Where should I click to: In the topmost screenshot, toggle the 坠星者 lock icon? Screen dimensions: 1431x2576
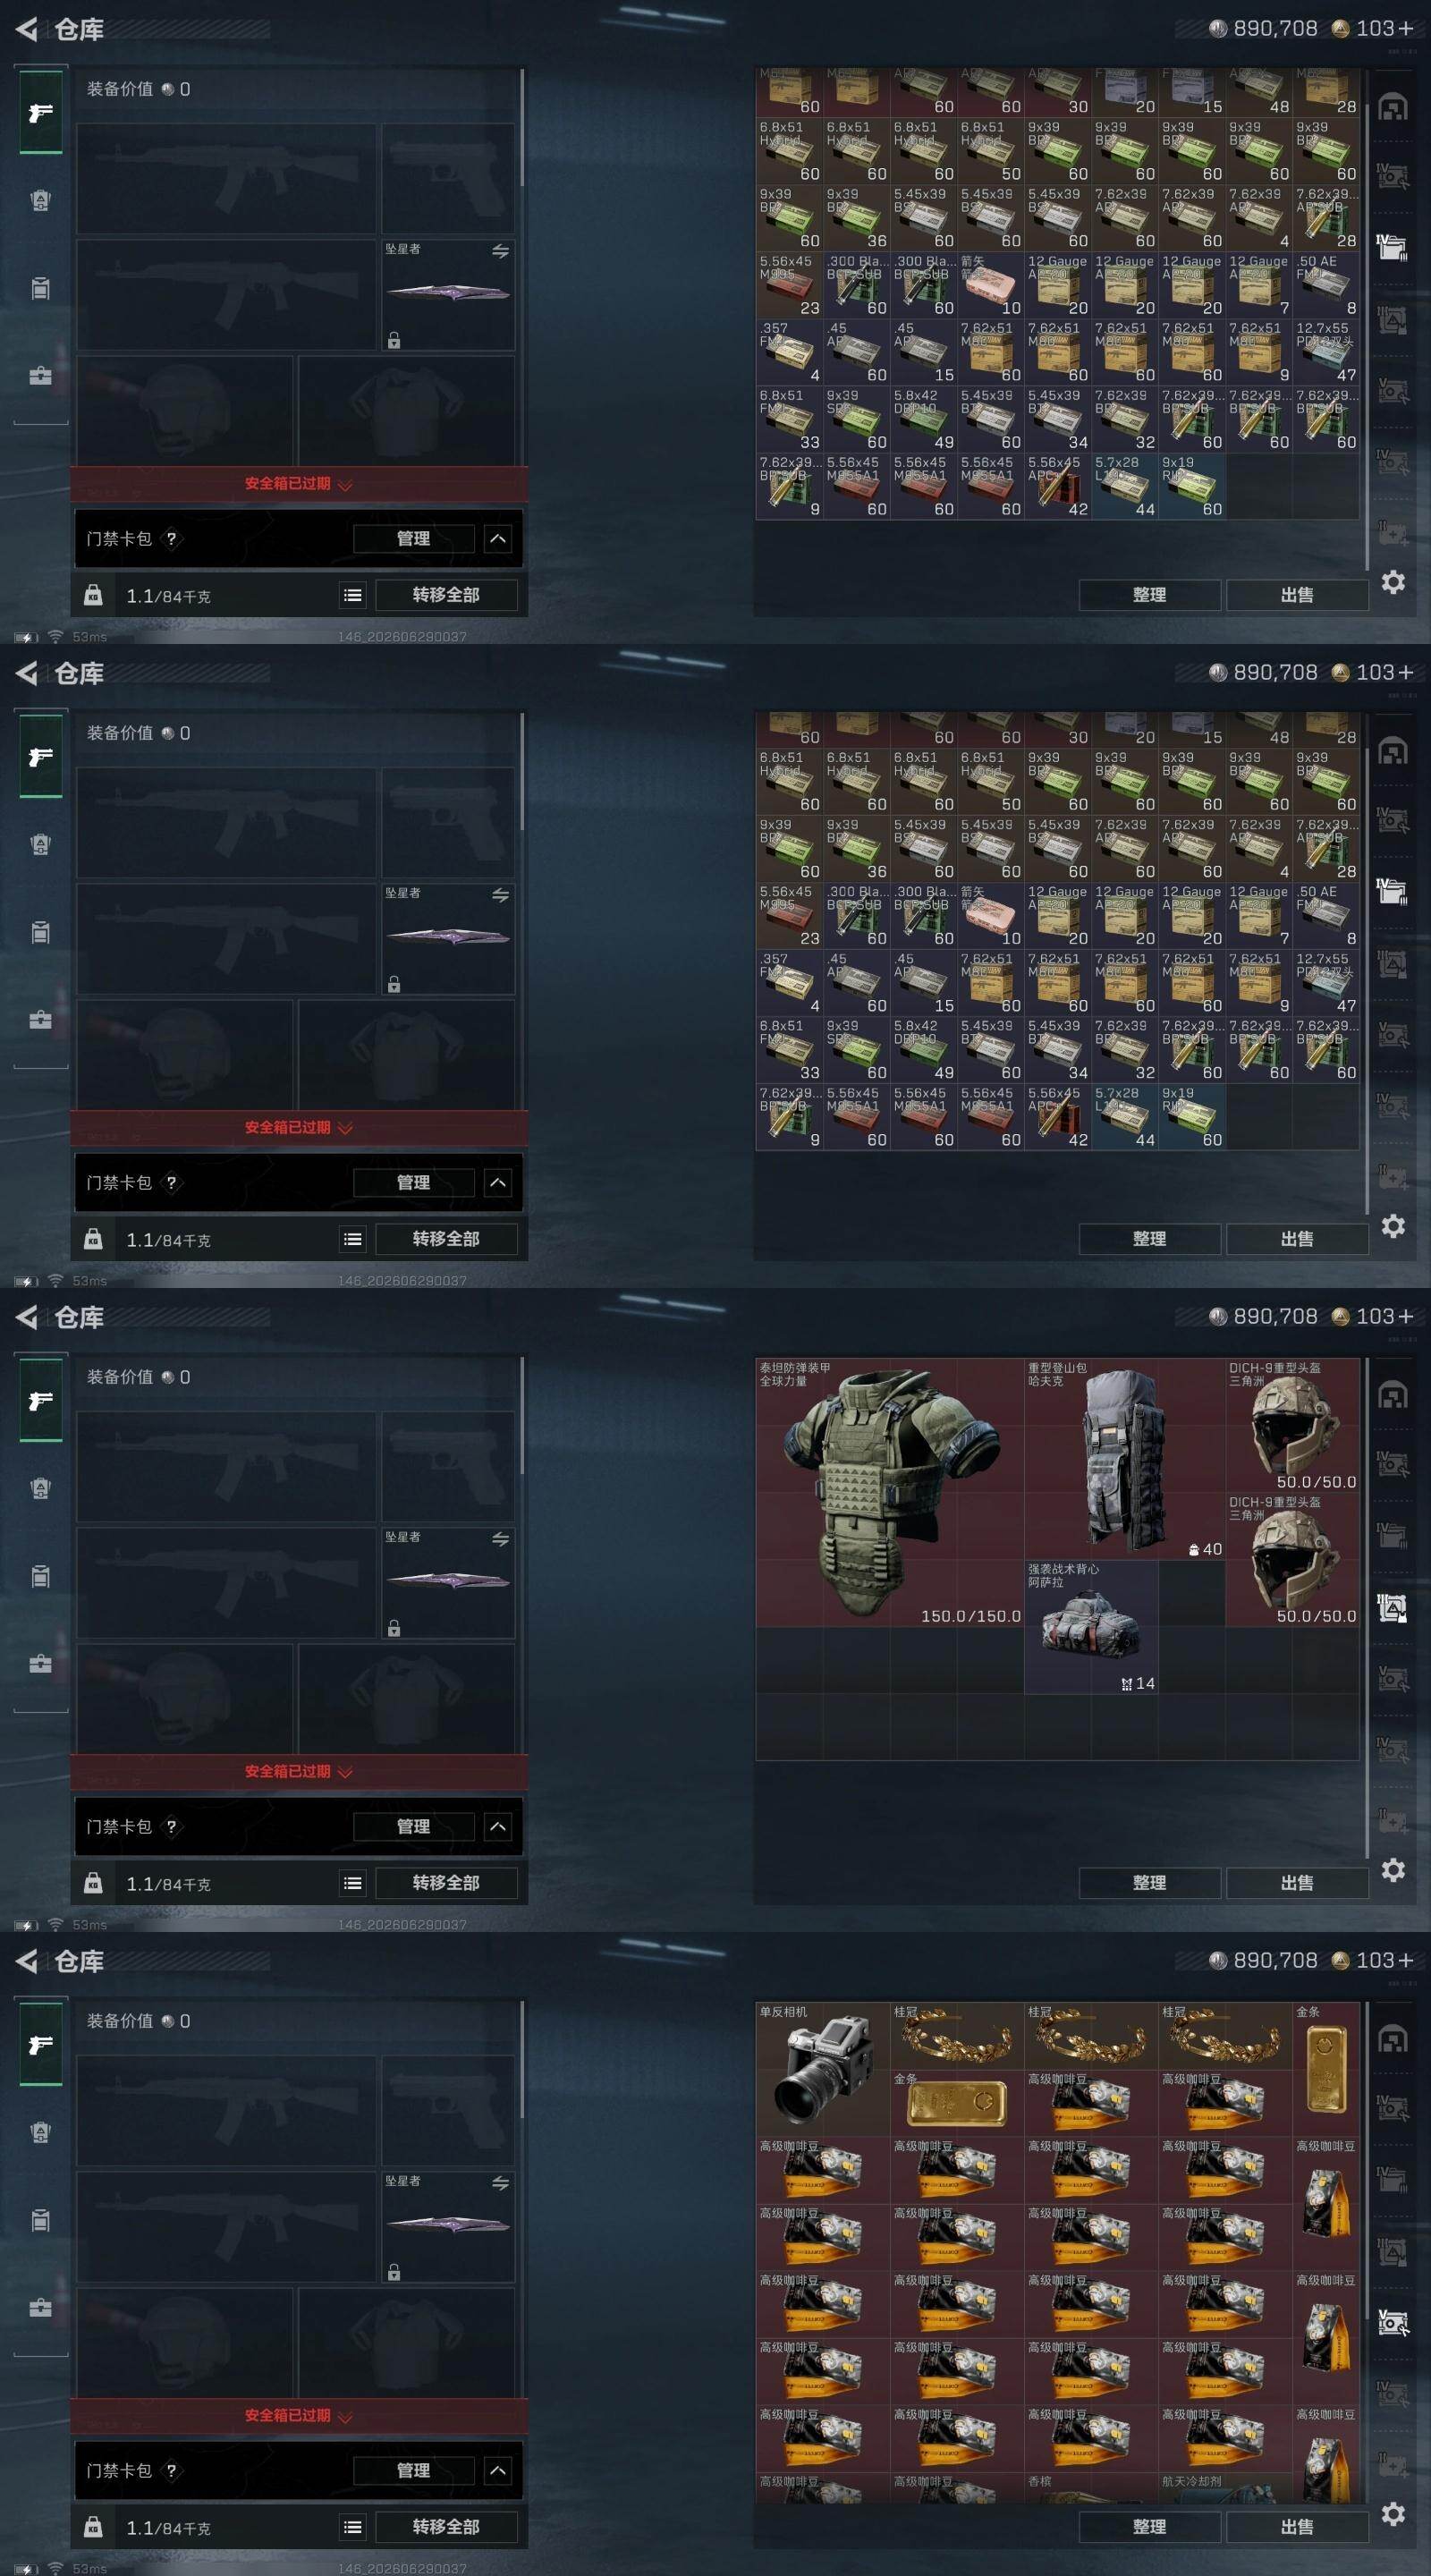point(394,341)
